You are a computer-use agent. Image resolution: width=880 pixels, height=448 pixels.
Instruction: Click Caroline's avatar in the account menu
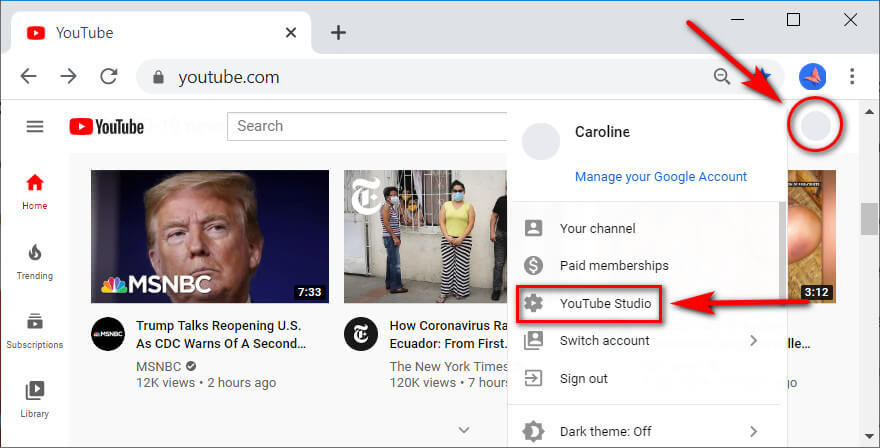pos(540,141)
